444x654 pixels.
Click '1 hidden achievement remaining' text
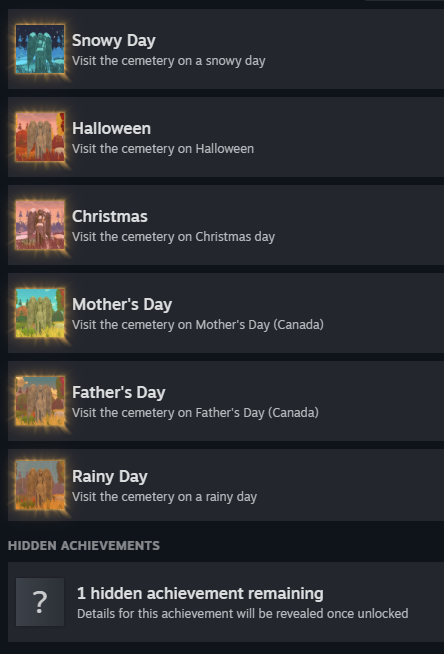tap(200, 594)
